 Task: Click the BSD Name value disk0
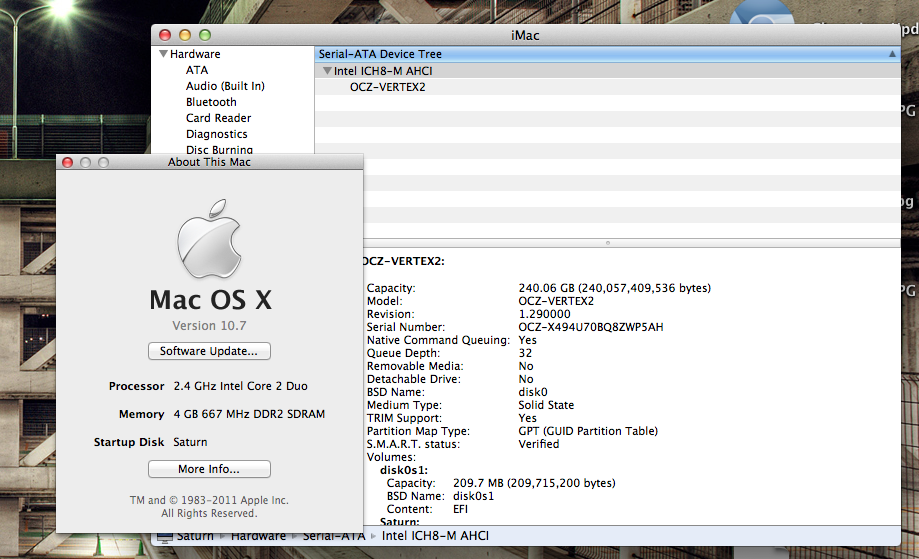click(x=533, y=392)
